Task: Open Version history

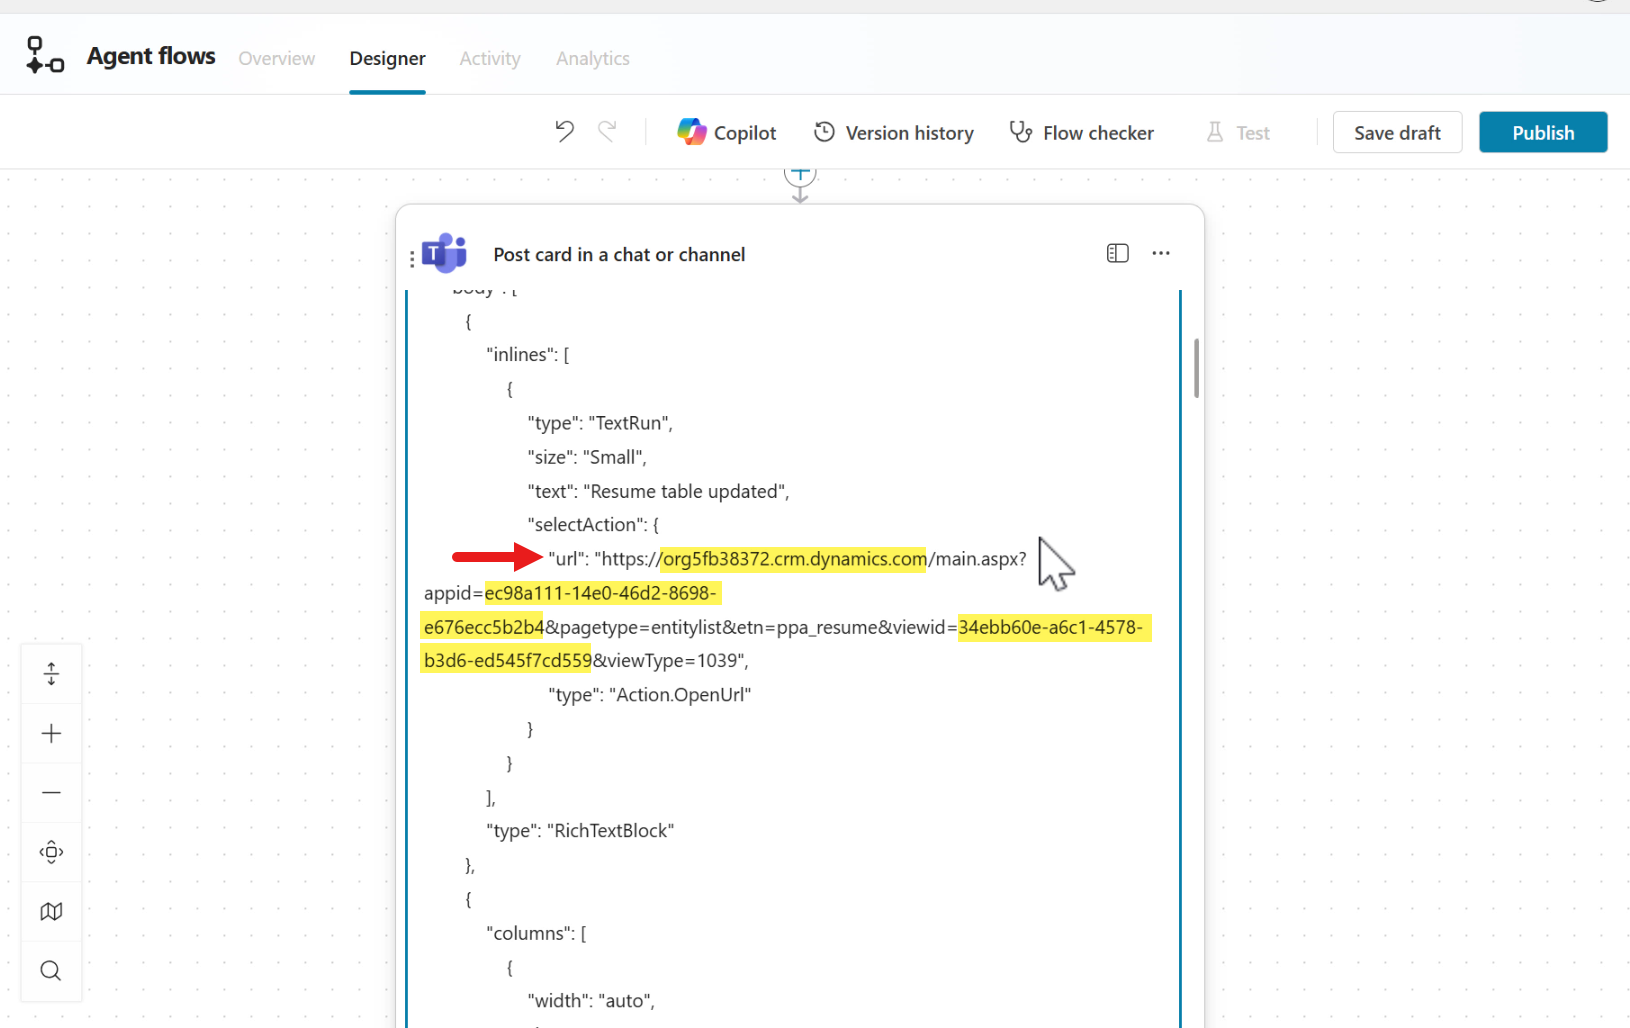Action: 893,132
